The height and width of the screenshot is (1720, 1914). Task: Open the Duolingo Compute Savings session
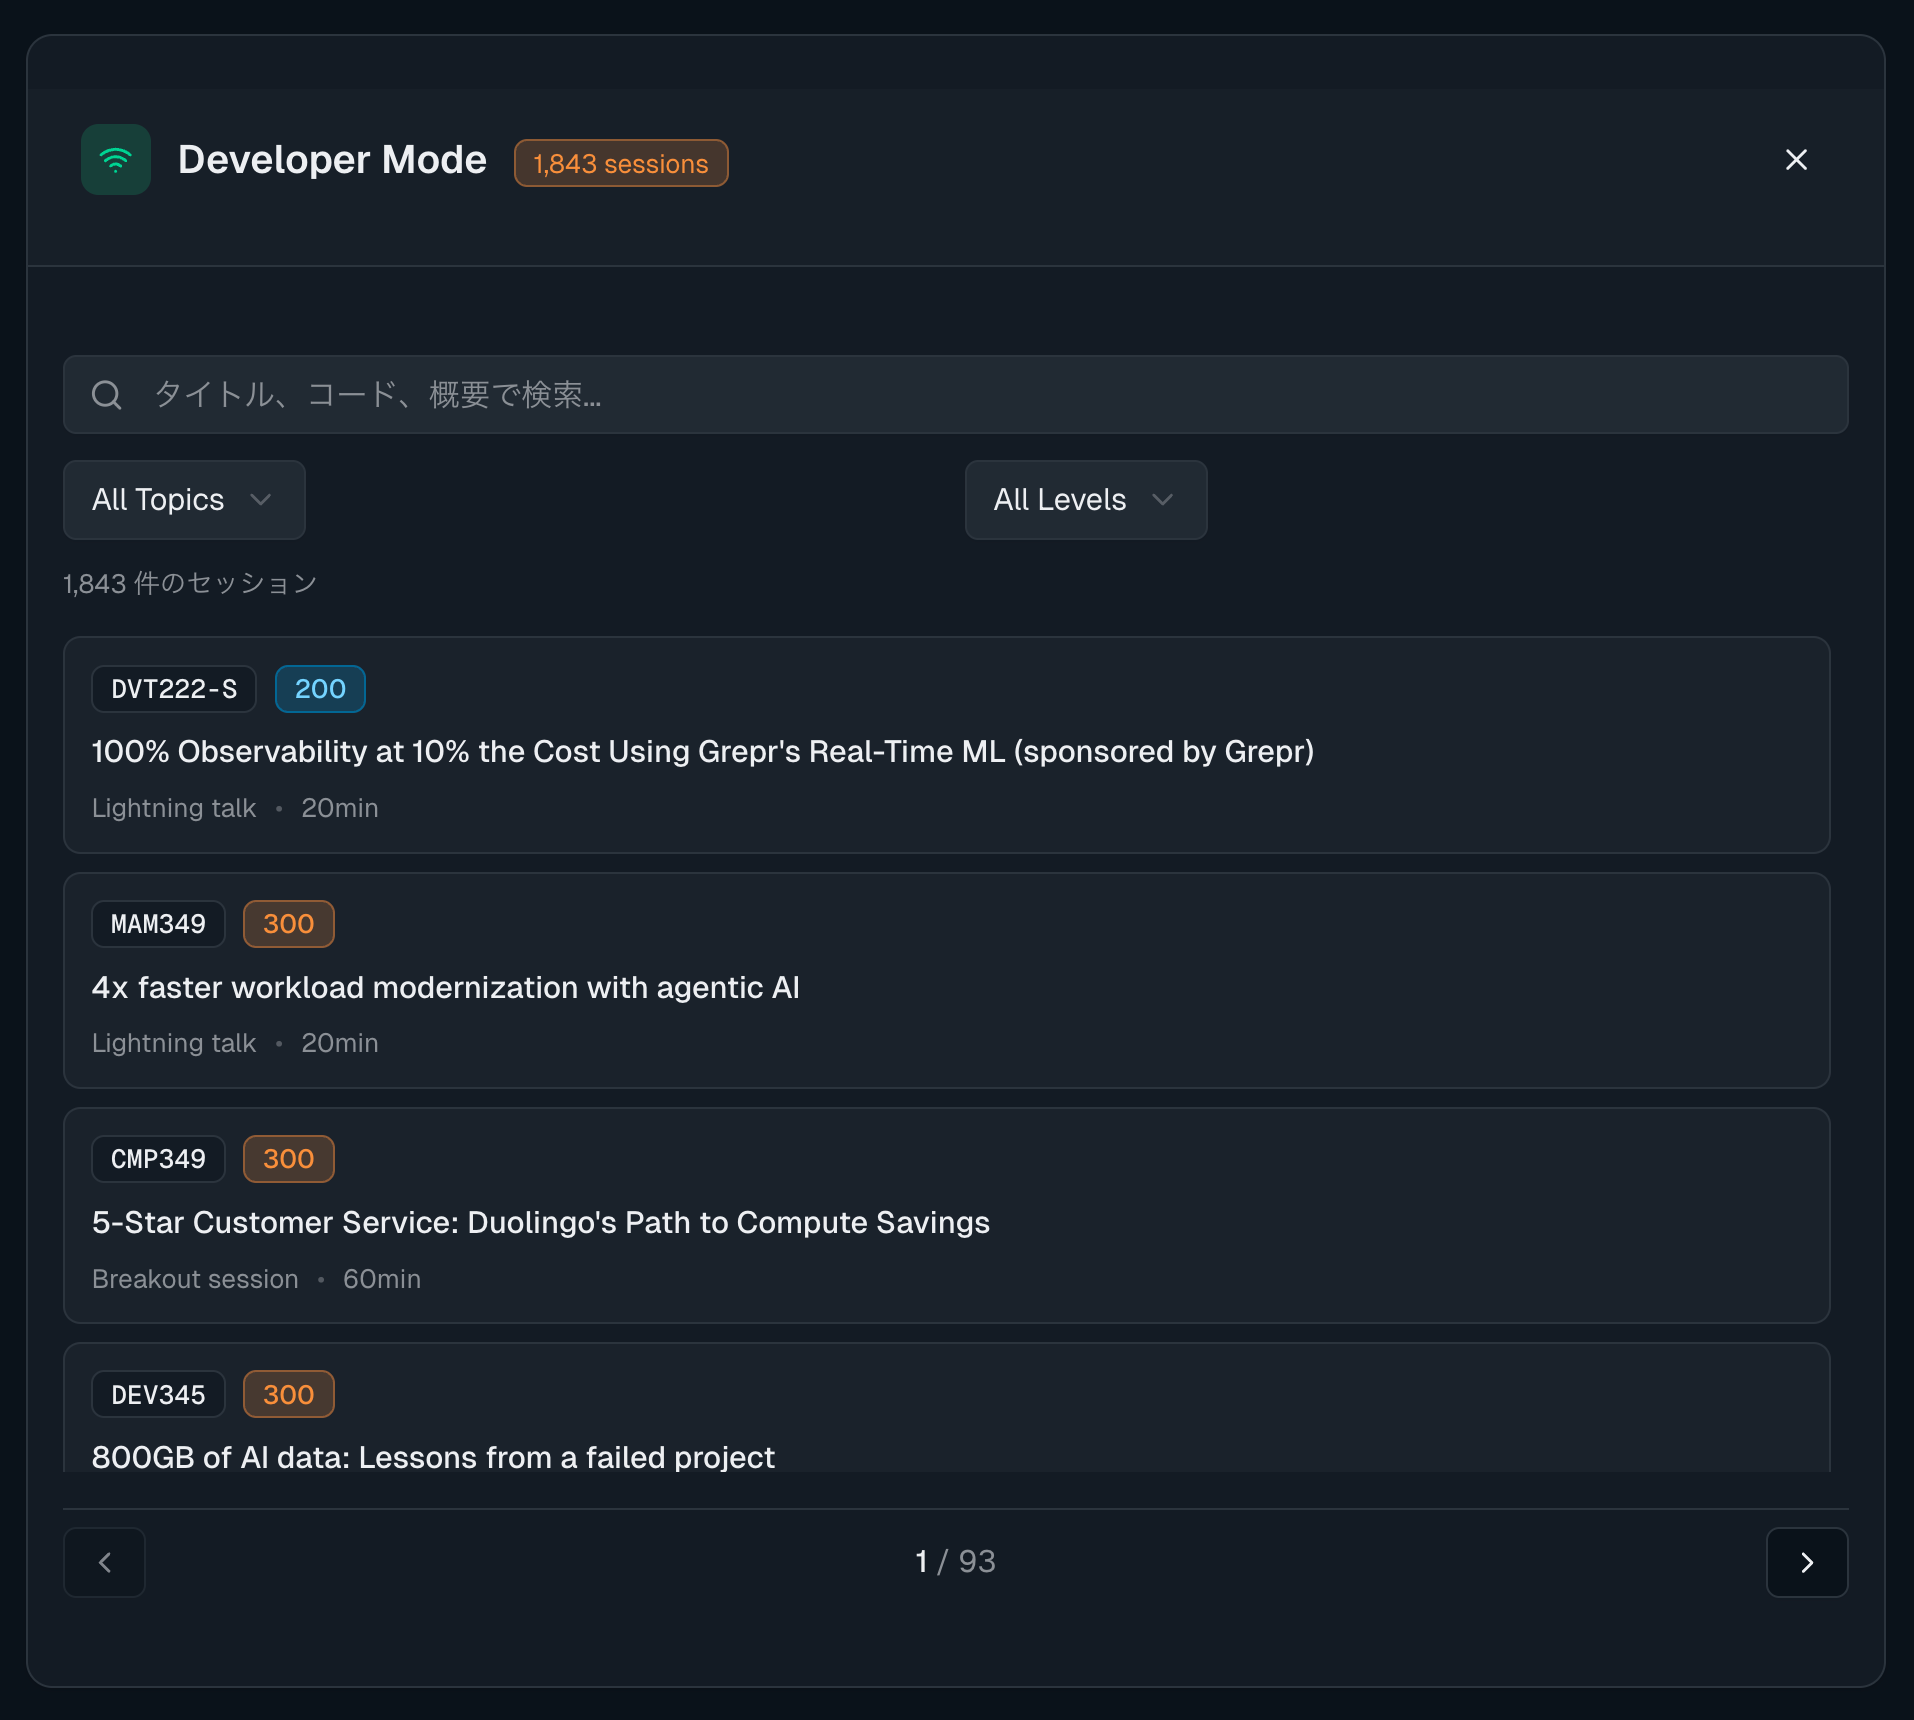tap(540, 1223)
